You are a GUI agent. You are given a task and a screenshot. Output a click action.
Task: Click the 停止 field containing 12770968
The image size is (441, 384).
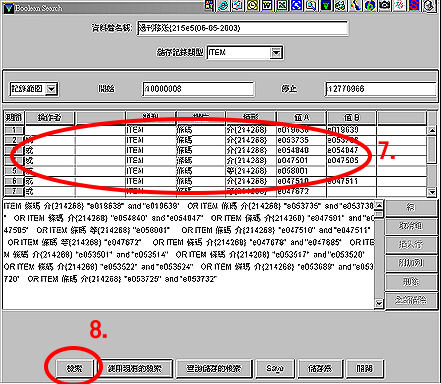click(381, 89)
